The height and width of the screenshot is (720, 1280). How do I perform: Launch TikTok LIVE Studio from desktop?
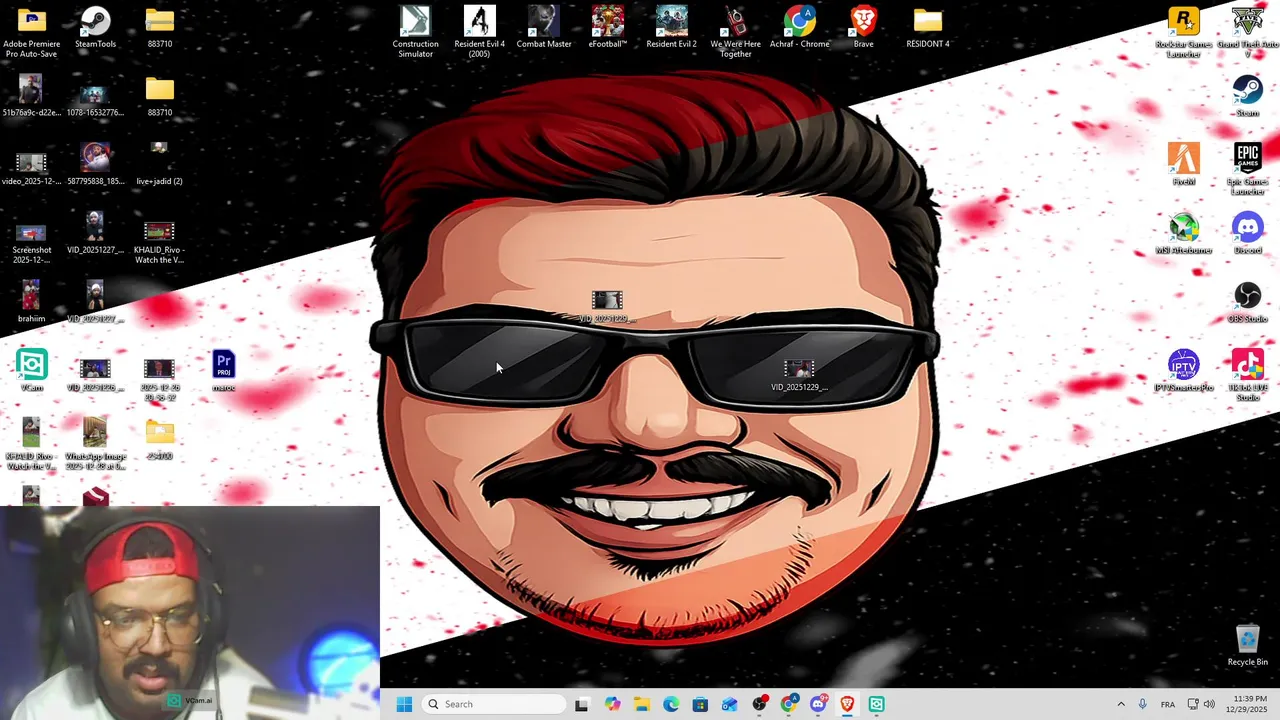(x=1247, y=376)
